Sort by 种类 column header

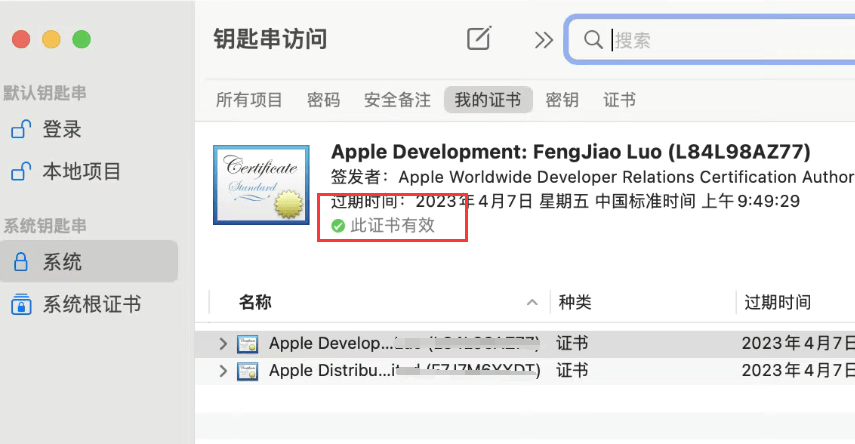coord(575,302)
